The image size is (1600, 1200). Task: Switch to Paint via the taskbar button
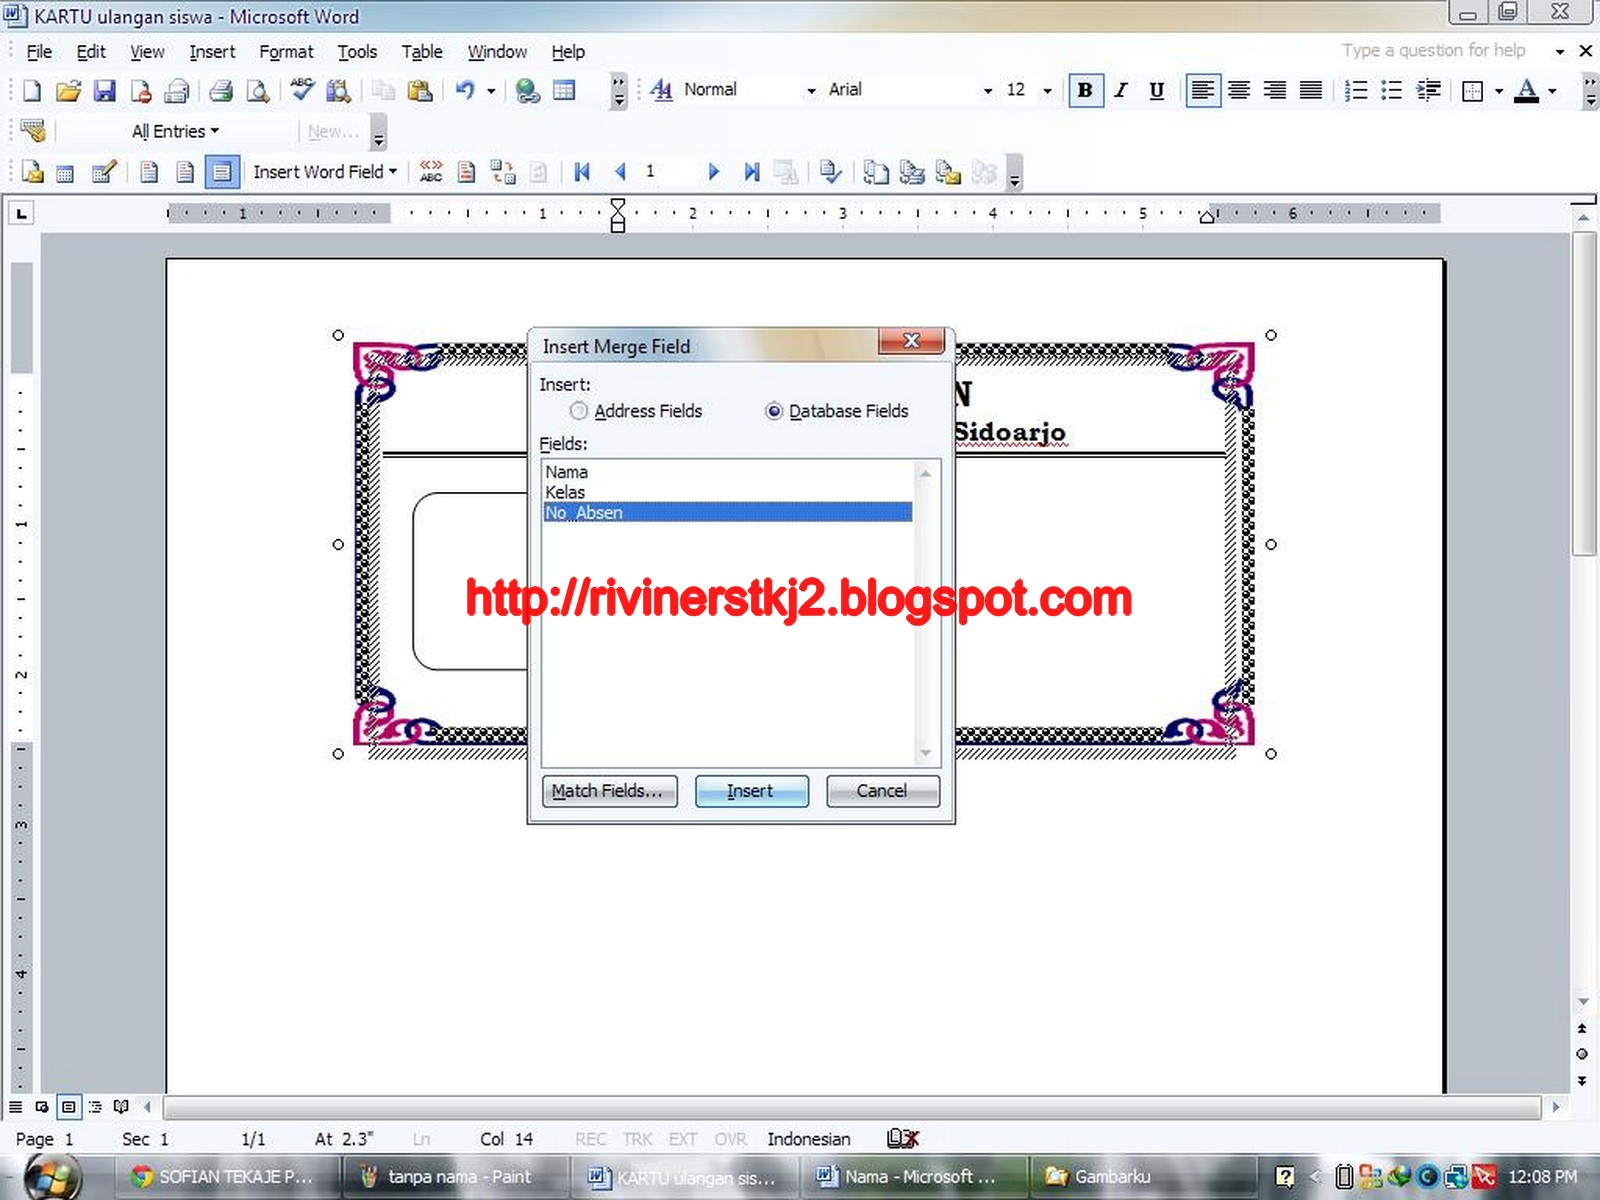click(x=455, y=1177)
